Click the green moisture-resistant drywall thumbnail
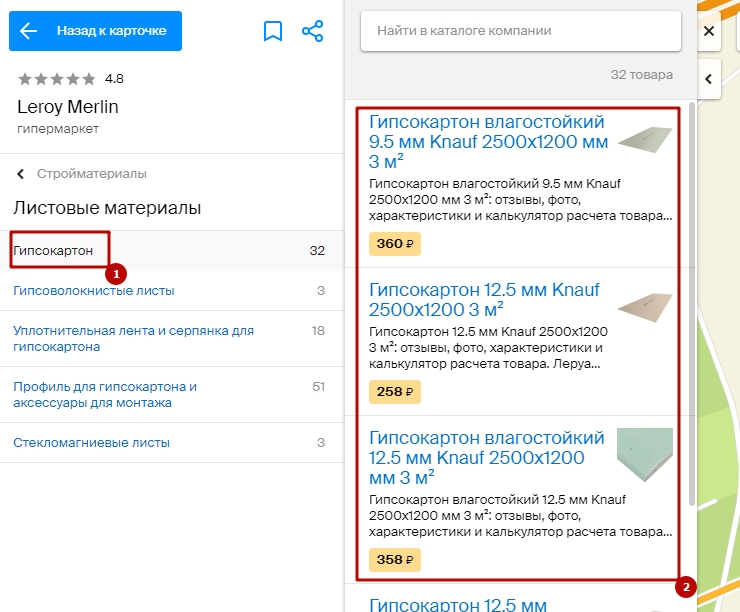The image size is (740, 612). (645, 455)
